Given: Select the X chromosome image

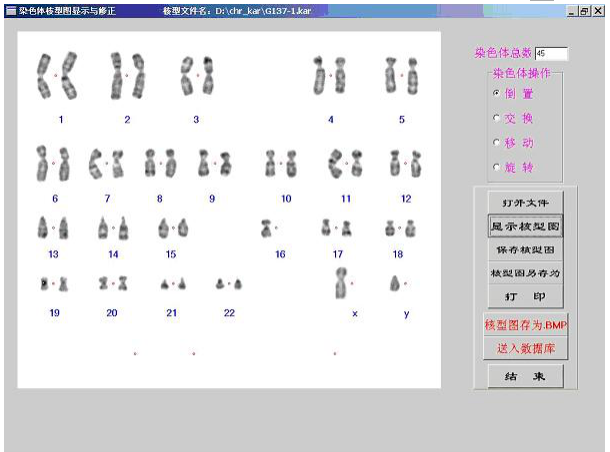Looking at the screenshot, I should (x=341, y=283).
